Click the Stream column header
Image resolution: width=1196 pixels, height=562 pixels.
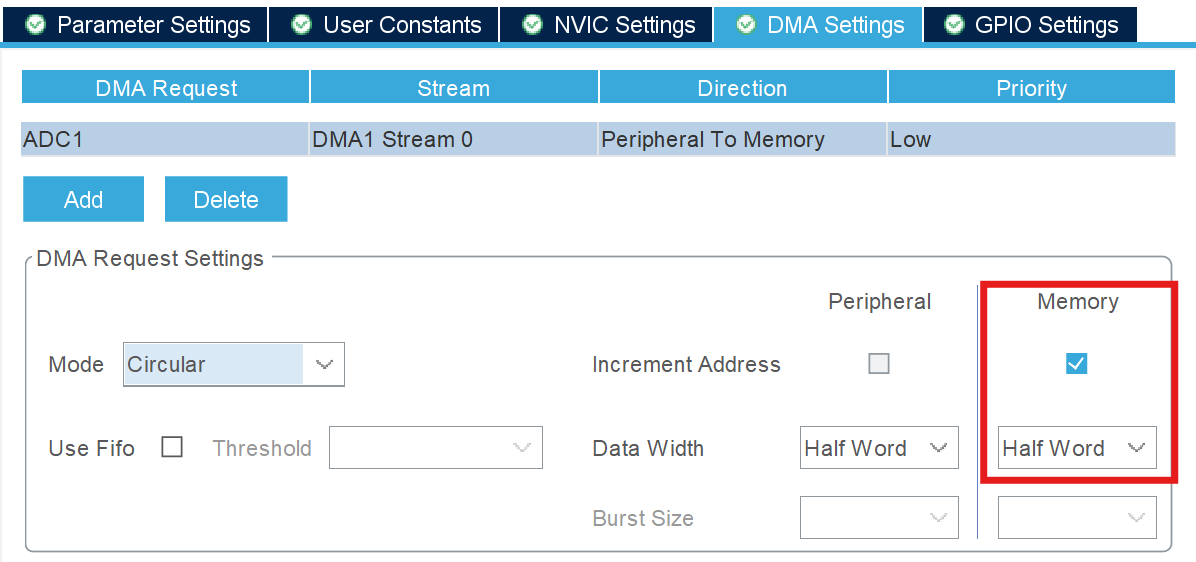point(454,87)
